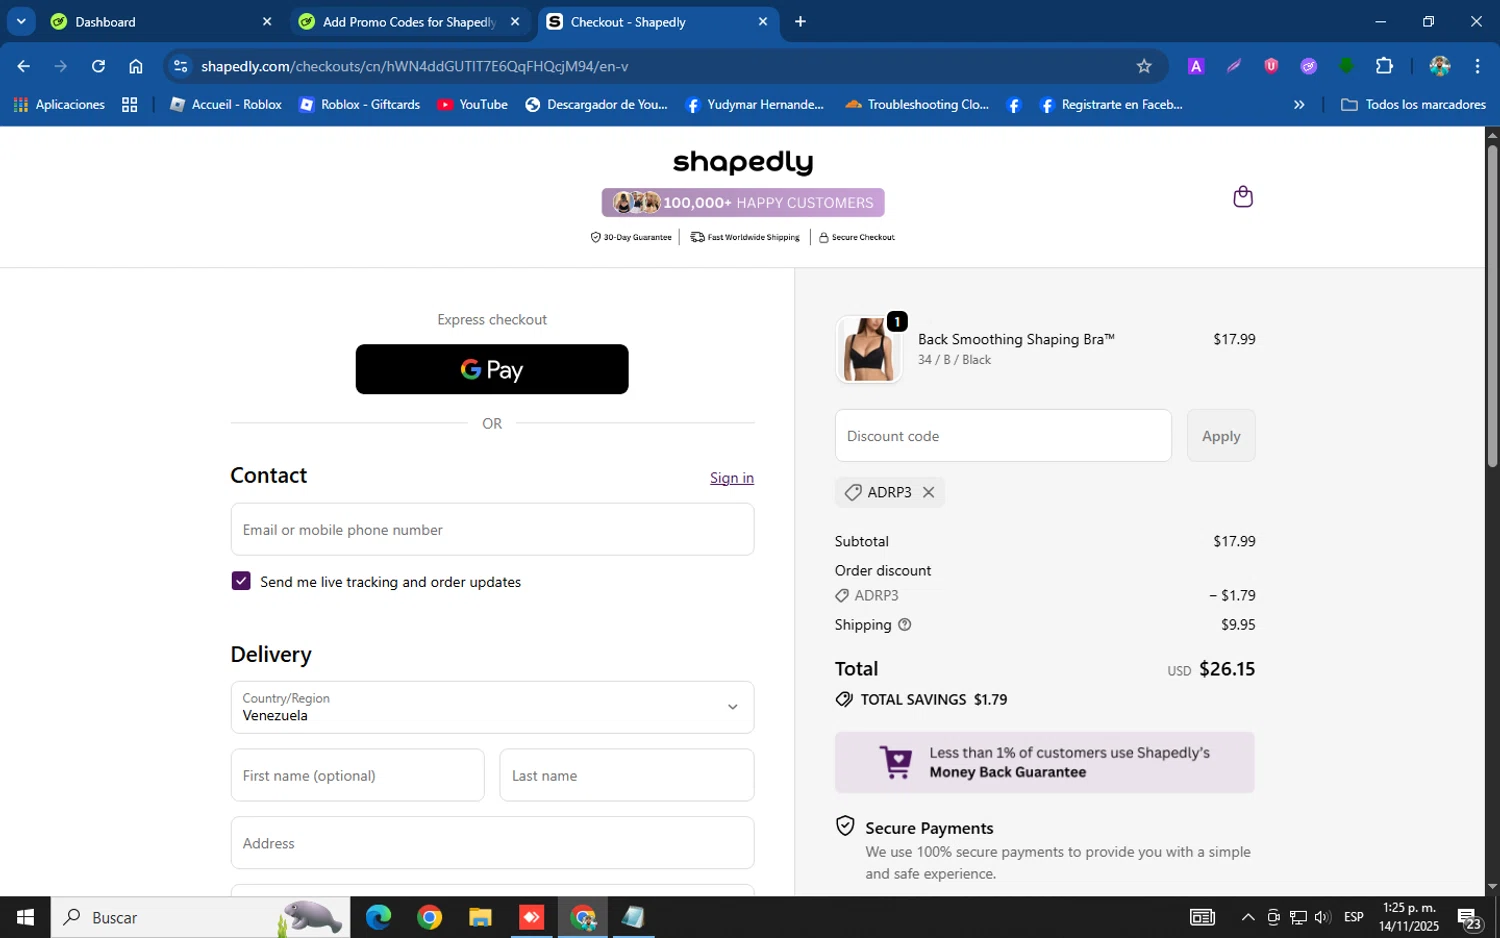Image resolution: width=1500 pixels, height=938 pixels.
Task: Reload the current page
Action: pyautogui.click(x=98, y=66)
